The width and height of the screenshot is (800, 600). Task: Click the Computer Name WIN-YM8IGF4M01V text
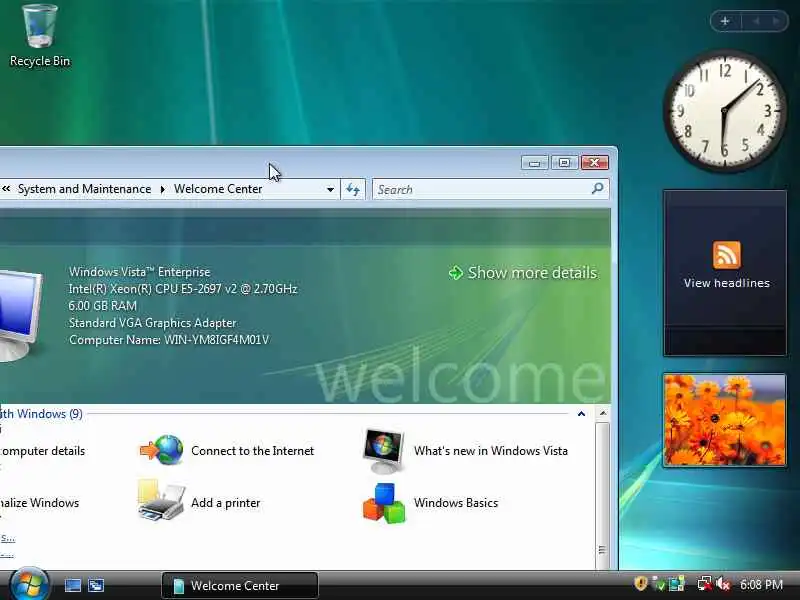pos(169,340)
